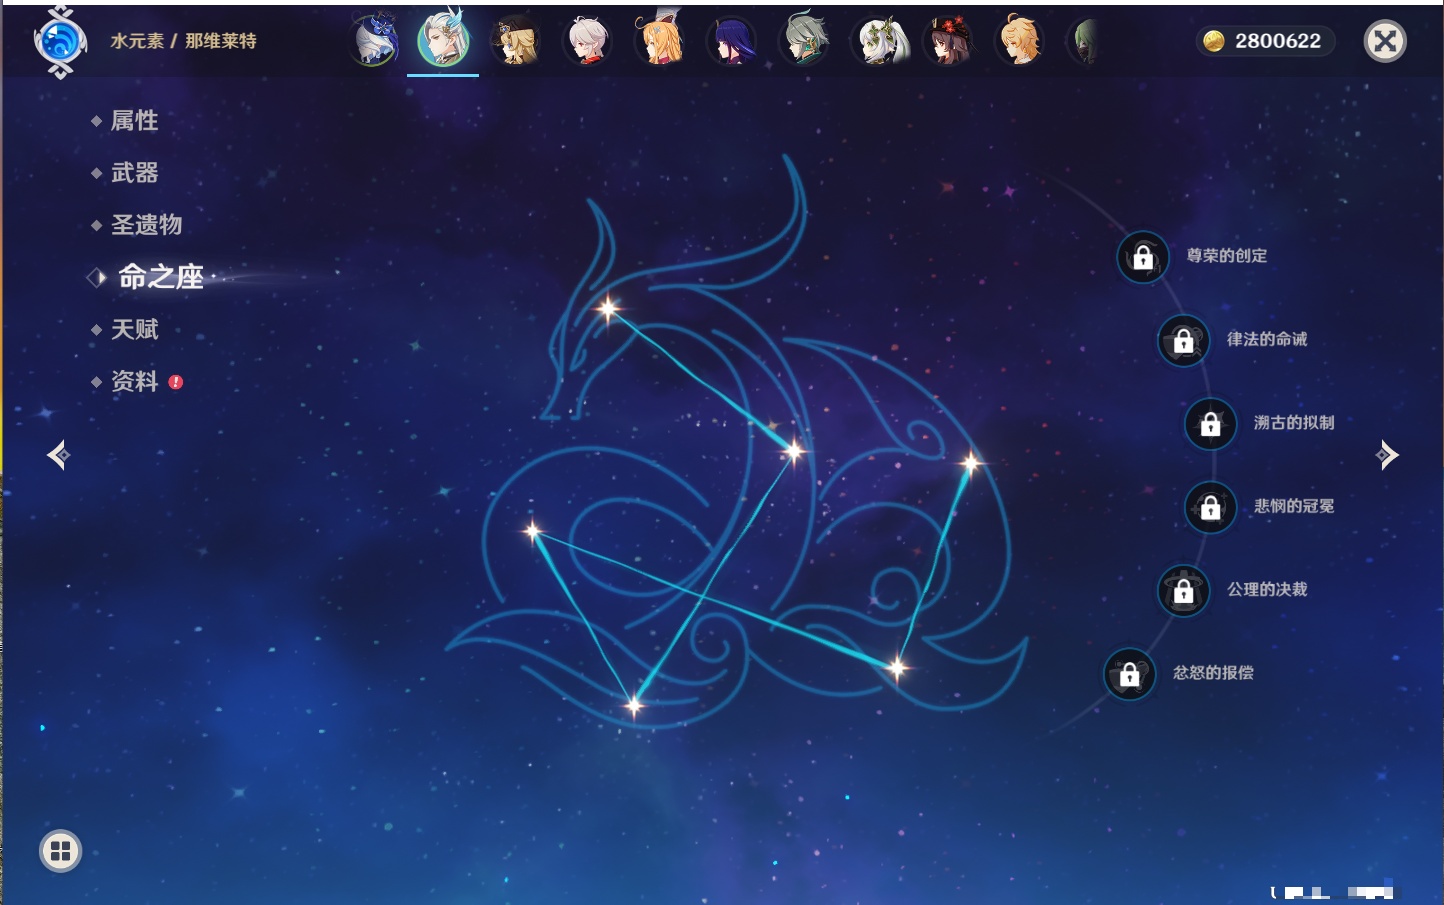Select Raiden Shogun's purple-haired portrait
The width and height of the screenshot is (1444, 905).
(732, 42)
